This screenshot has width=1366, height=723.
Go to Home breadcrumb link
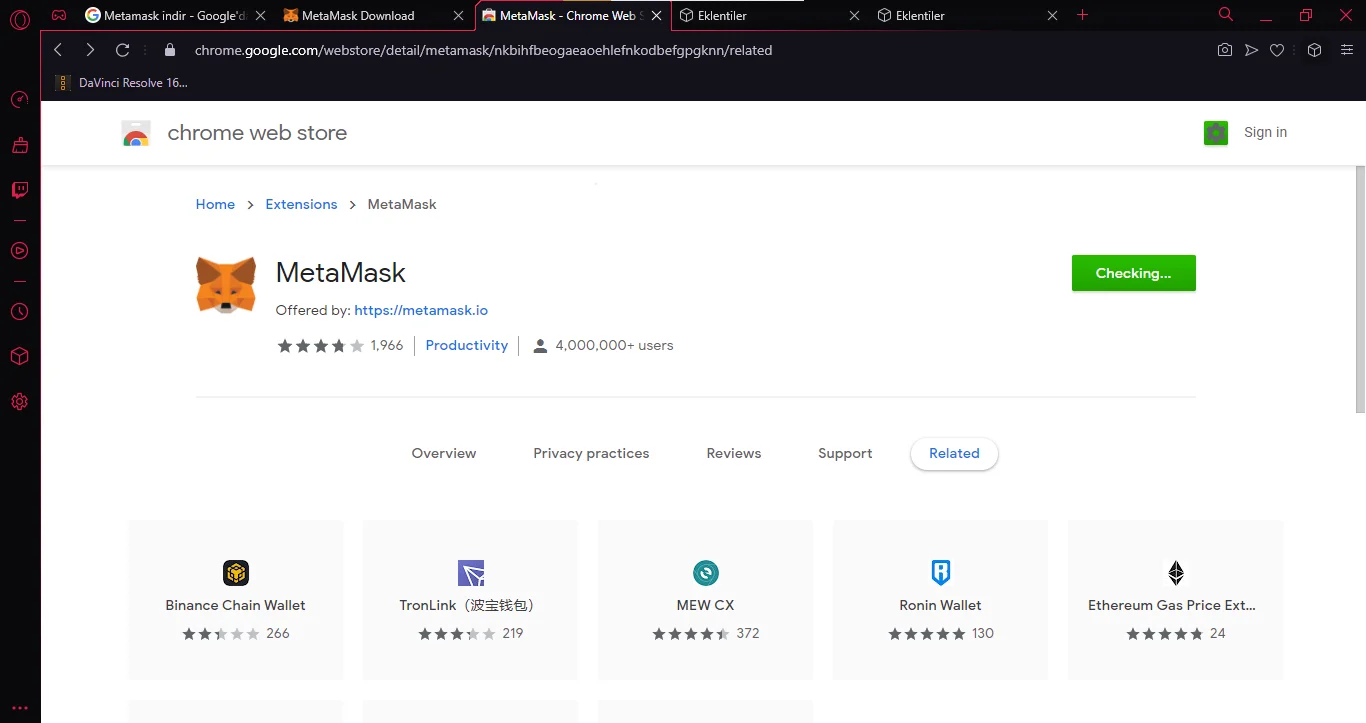[215, 204]
